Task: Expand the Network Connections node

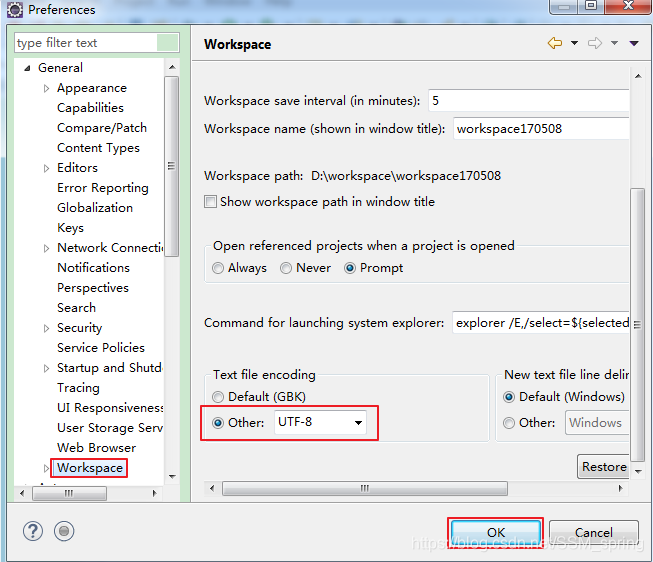Action: [46, 248]
